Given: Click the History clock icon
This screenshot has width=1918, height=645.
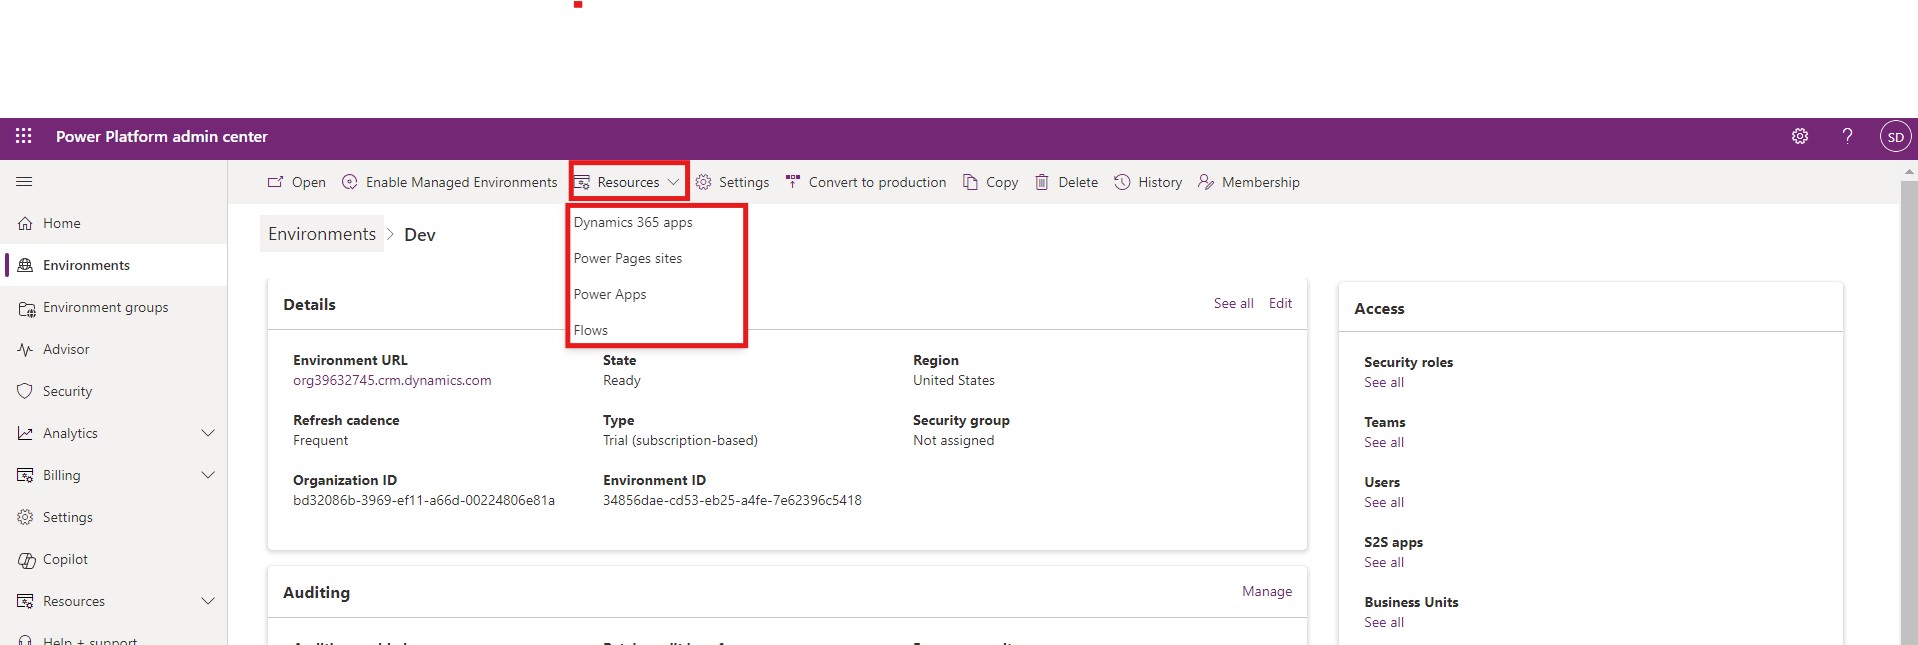Looking at the screenshot, I should click(1122, 182).
